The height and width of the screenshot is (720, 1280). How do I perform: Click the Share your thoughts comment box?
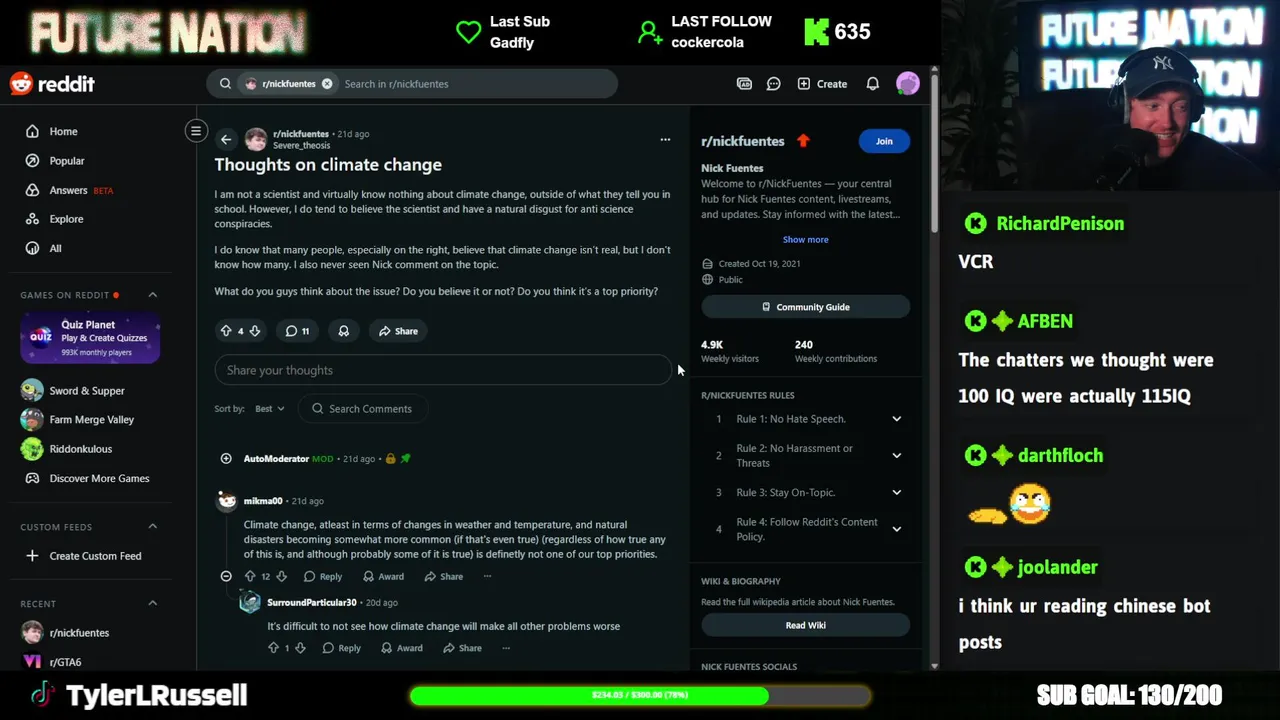click(x=443, y=370)
